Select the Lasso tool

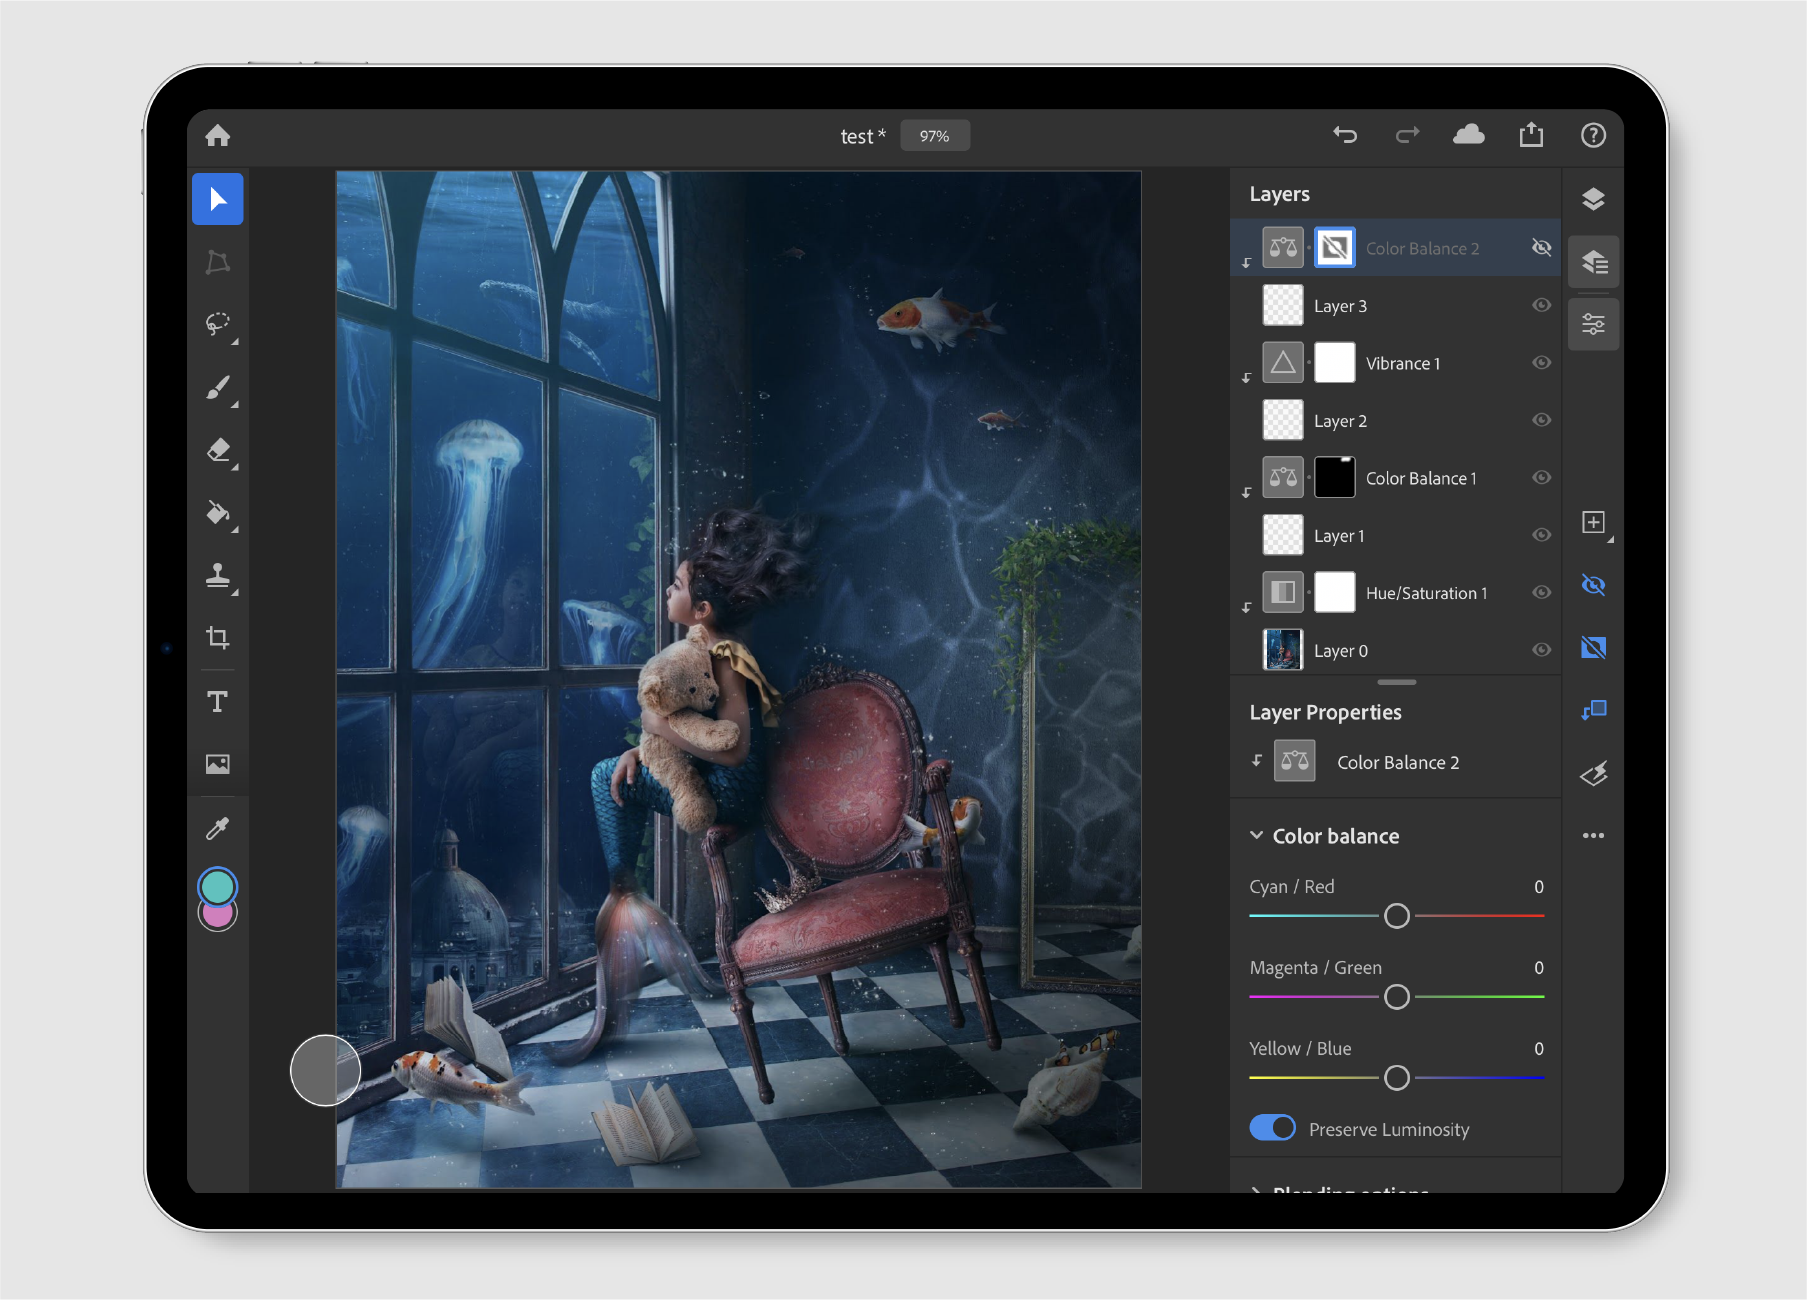pos(217,324)
